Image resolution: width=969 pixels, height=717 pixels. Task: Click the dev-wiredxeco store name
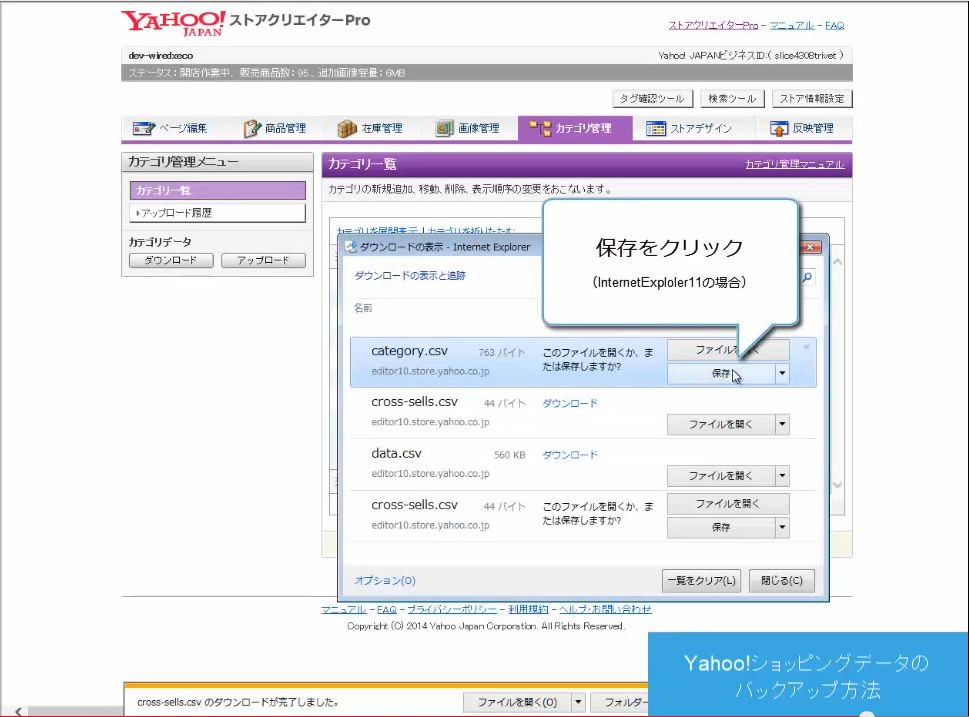(x=161, y=56)
